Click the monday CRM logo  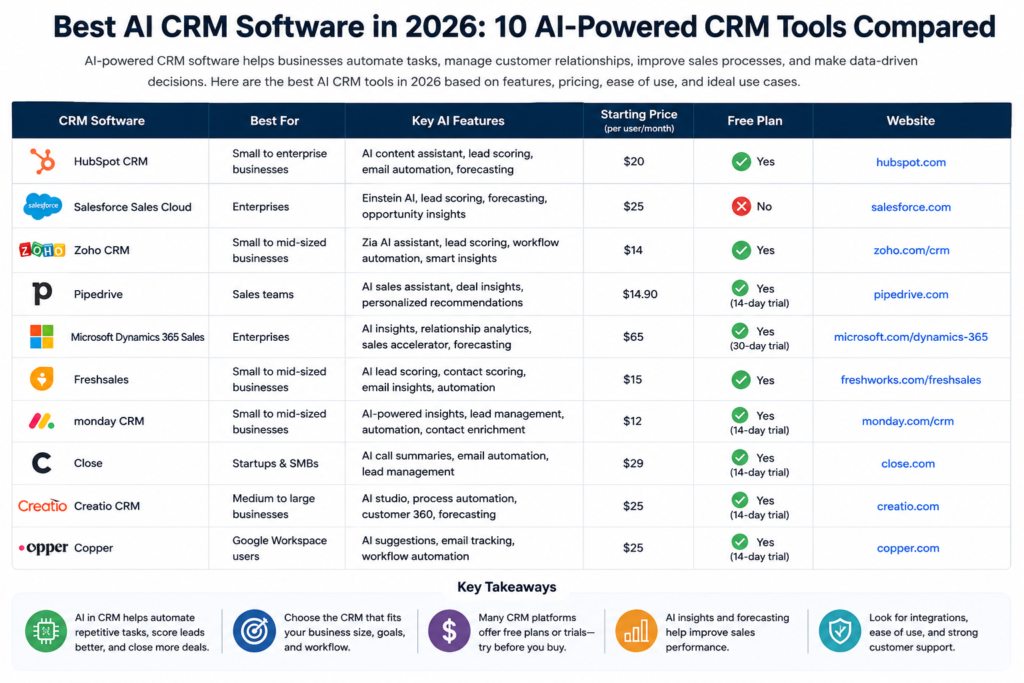42,421
